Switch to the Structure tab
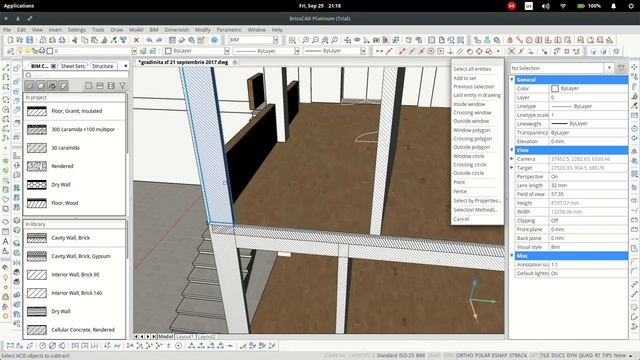Screen dimensions: 640x360 pyautogui.click(x=102, y=66)
